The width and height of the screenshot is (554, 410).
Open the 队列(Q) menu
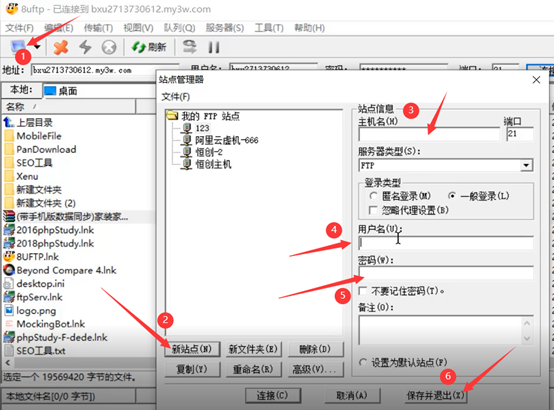point(179,28)
